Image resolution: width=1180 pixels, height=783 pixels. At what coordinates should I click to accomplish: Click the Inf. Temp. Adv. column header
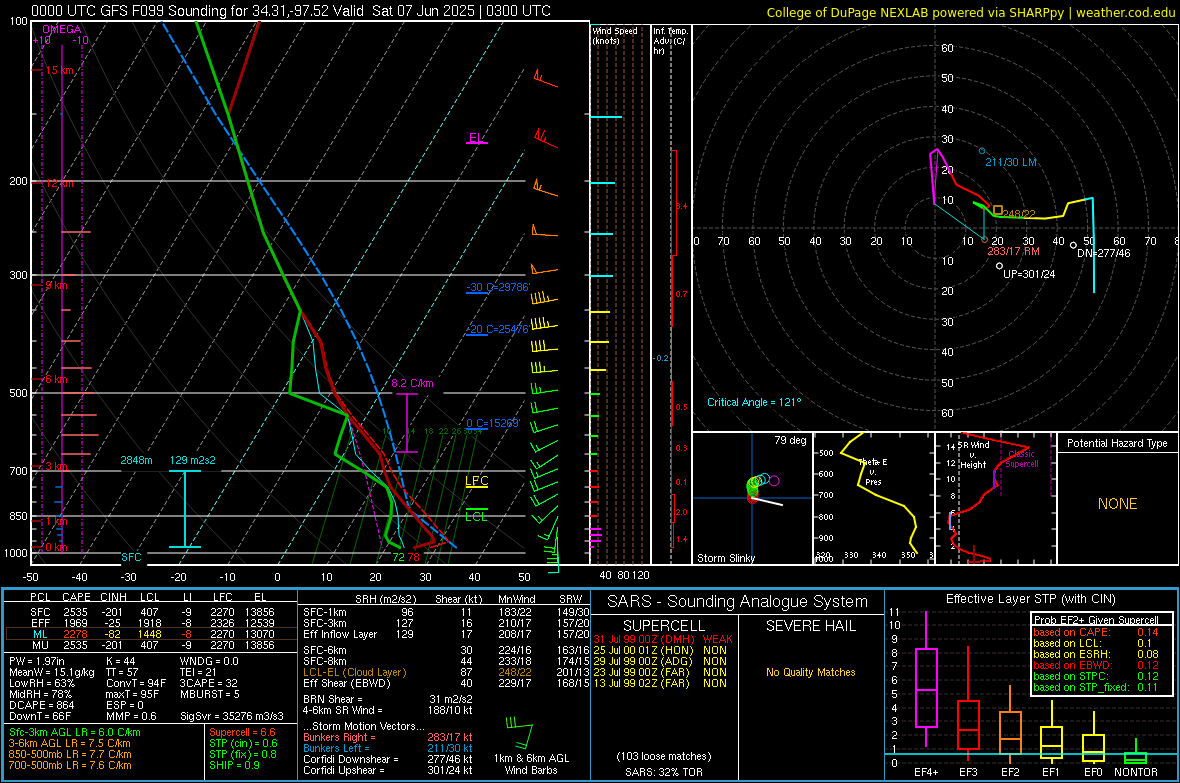[670, 41]
